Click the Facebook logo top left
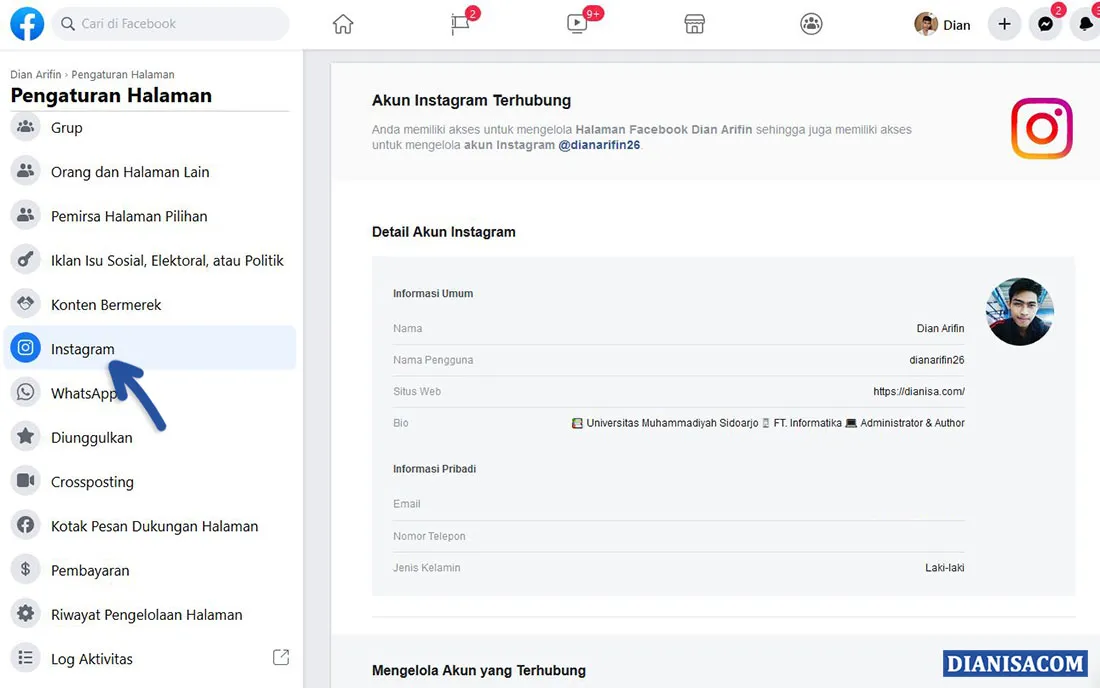The width and height of the screenshot is (1100, 688). pyautogui.click(x=26, y=23)
